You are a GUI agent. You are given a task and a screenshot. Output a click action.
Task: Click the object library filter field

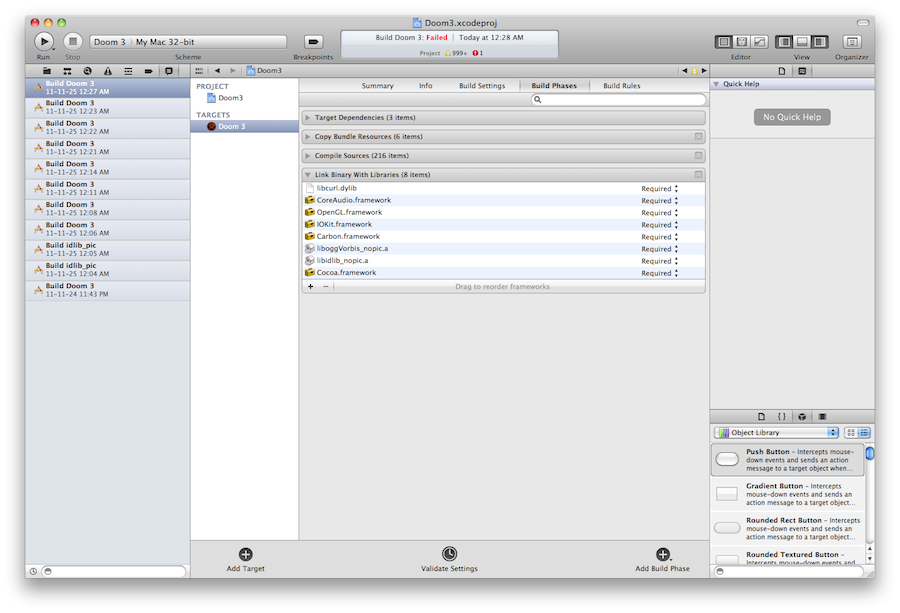pyautogui.click(x=789, y=571)
